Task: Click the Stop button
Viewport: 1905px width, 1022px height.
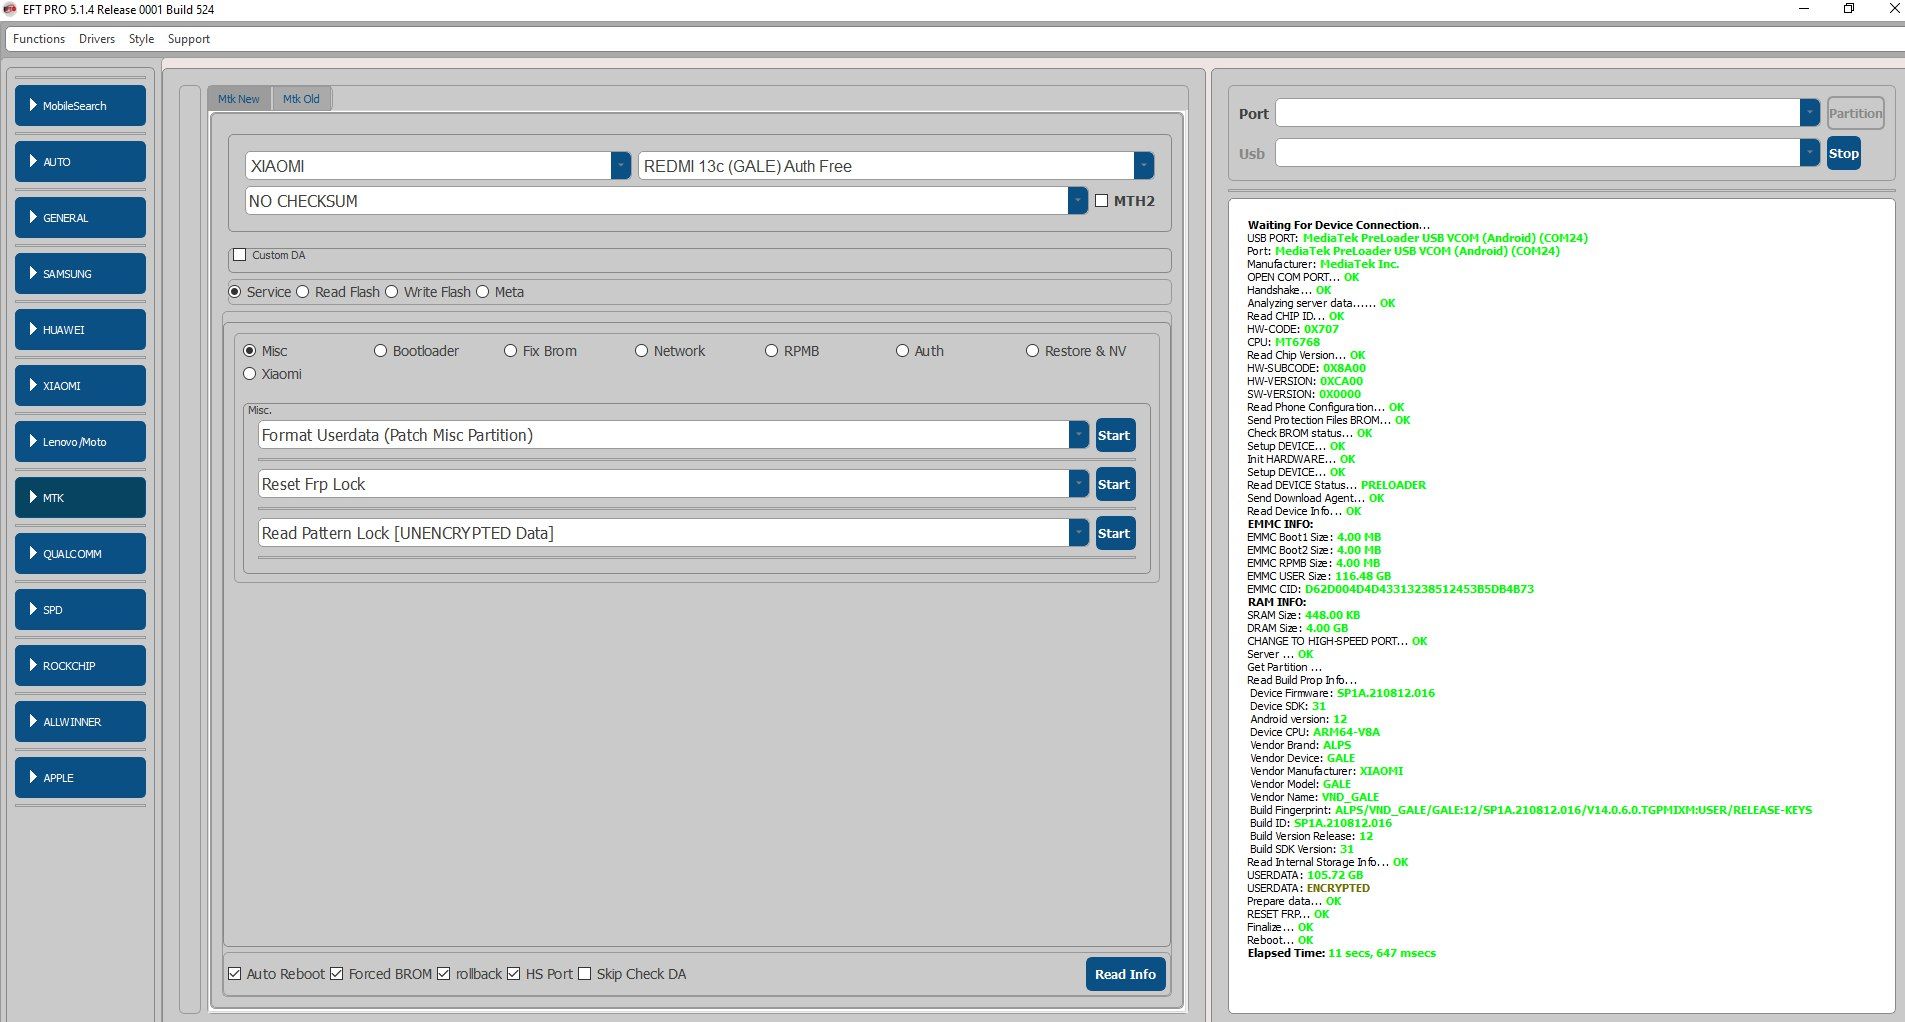Action: tap(1844, 153)
